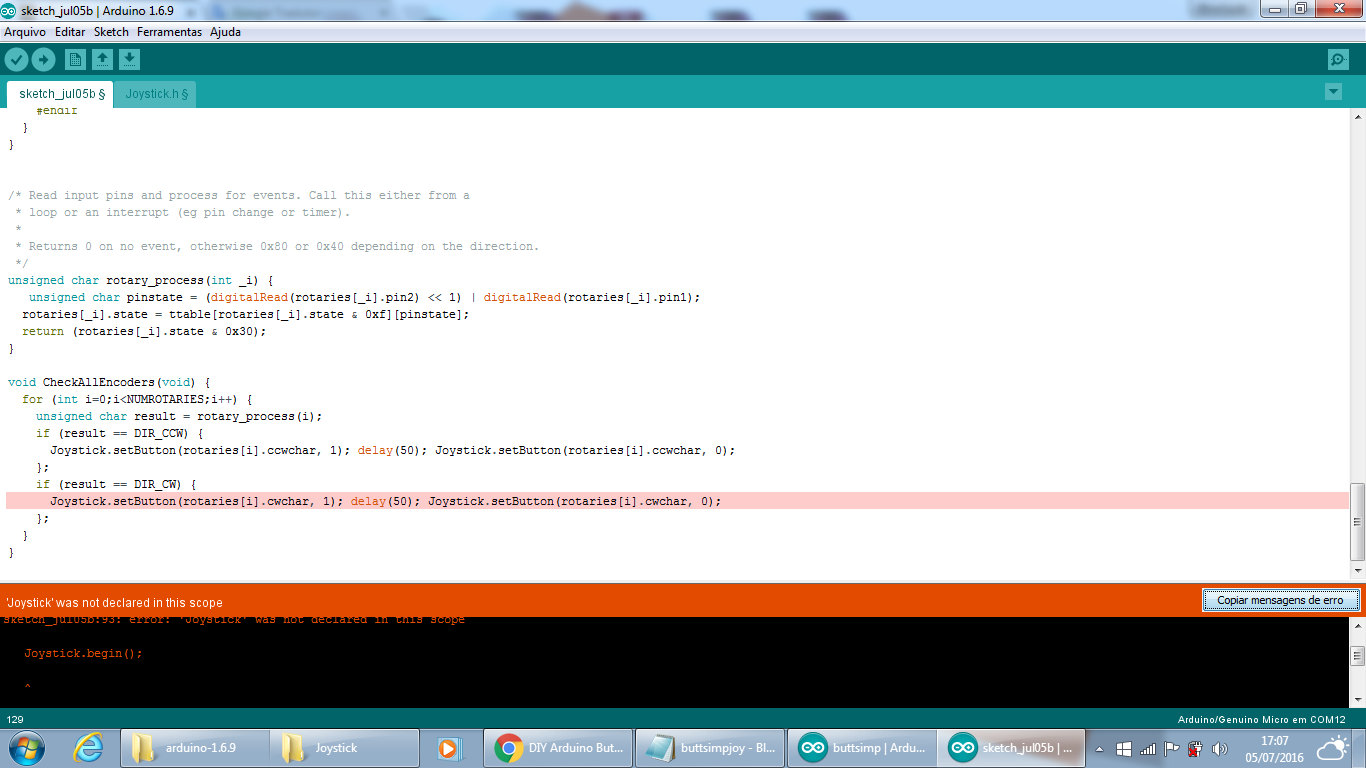This screenshot has height=768, width=1366.
Task: Switch to the Joystick.h tab
Action: (157, 94)
